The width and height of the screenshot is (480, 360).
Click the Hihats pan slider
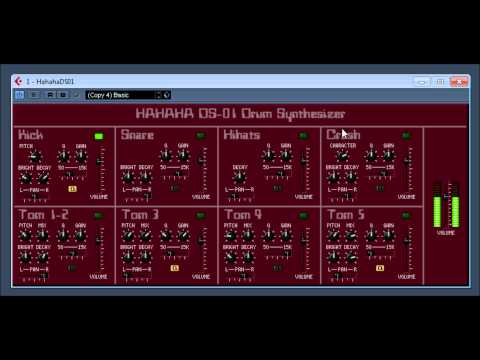coord(234,197)
